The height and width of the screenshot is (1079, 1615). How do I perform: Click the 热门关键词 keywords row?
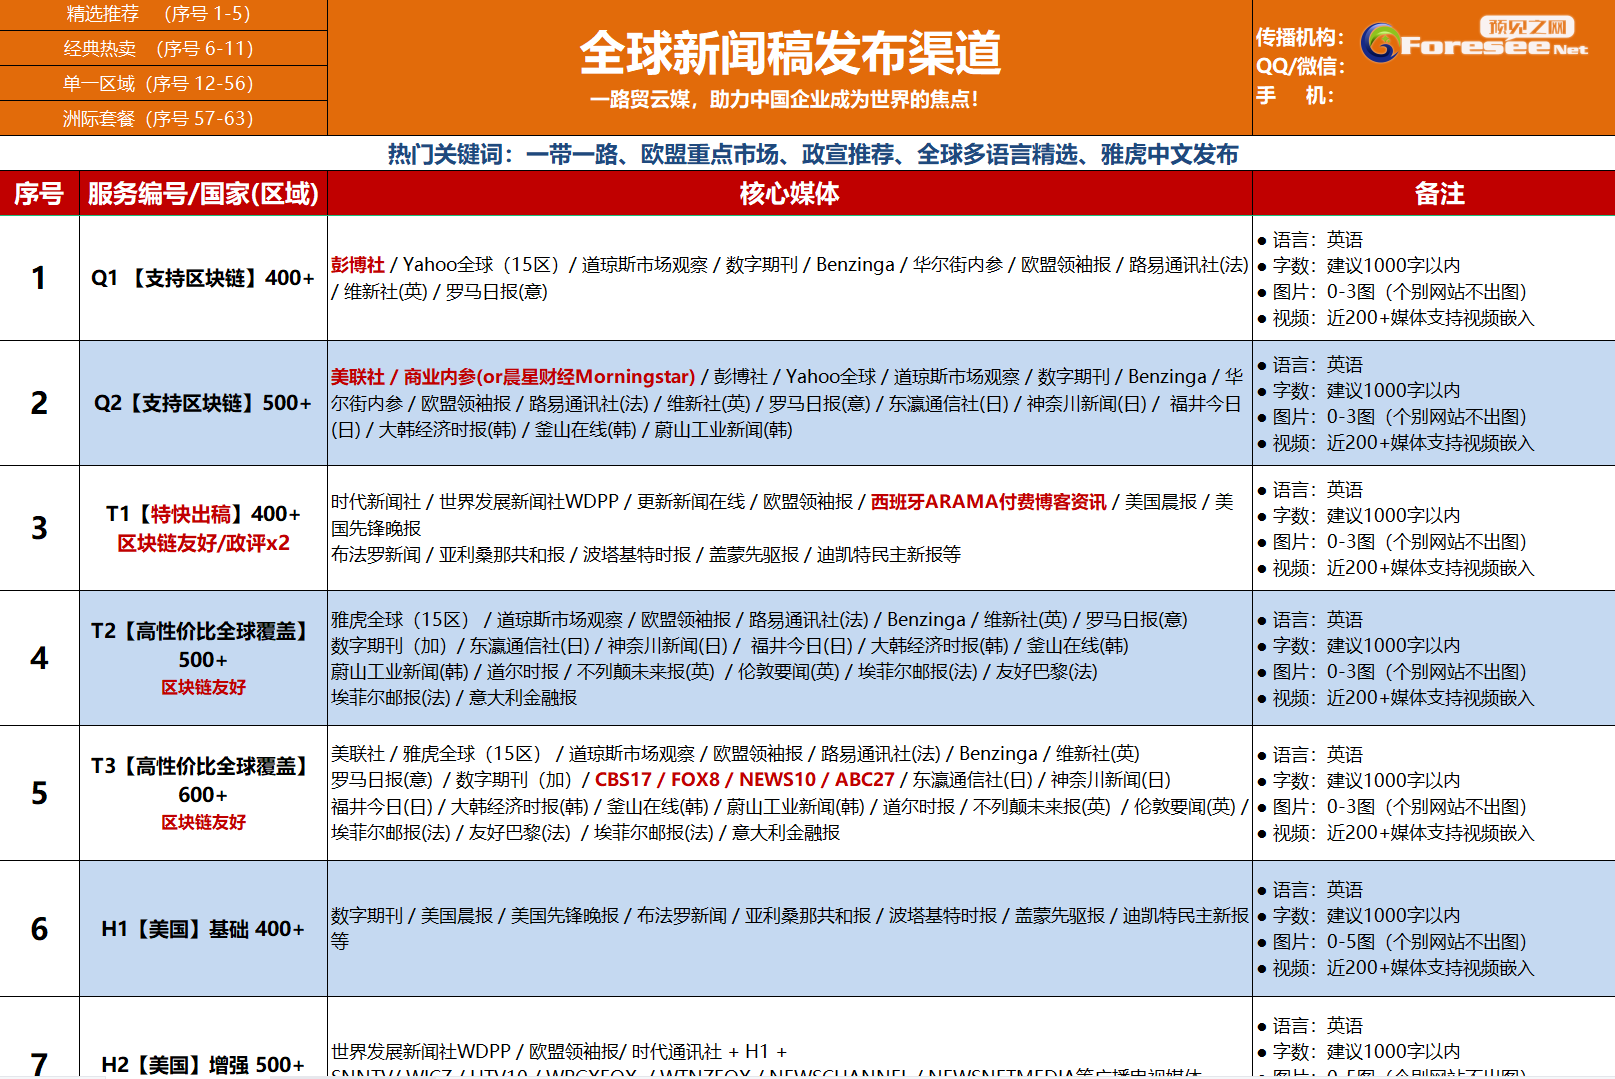point(812,154)
